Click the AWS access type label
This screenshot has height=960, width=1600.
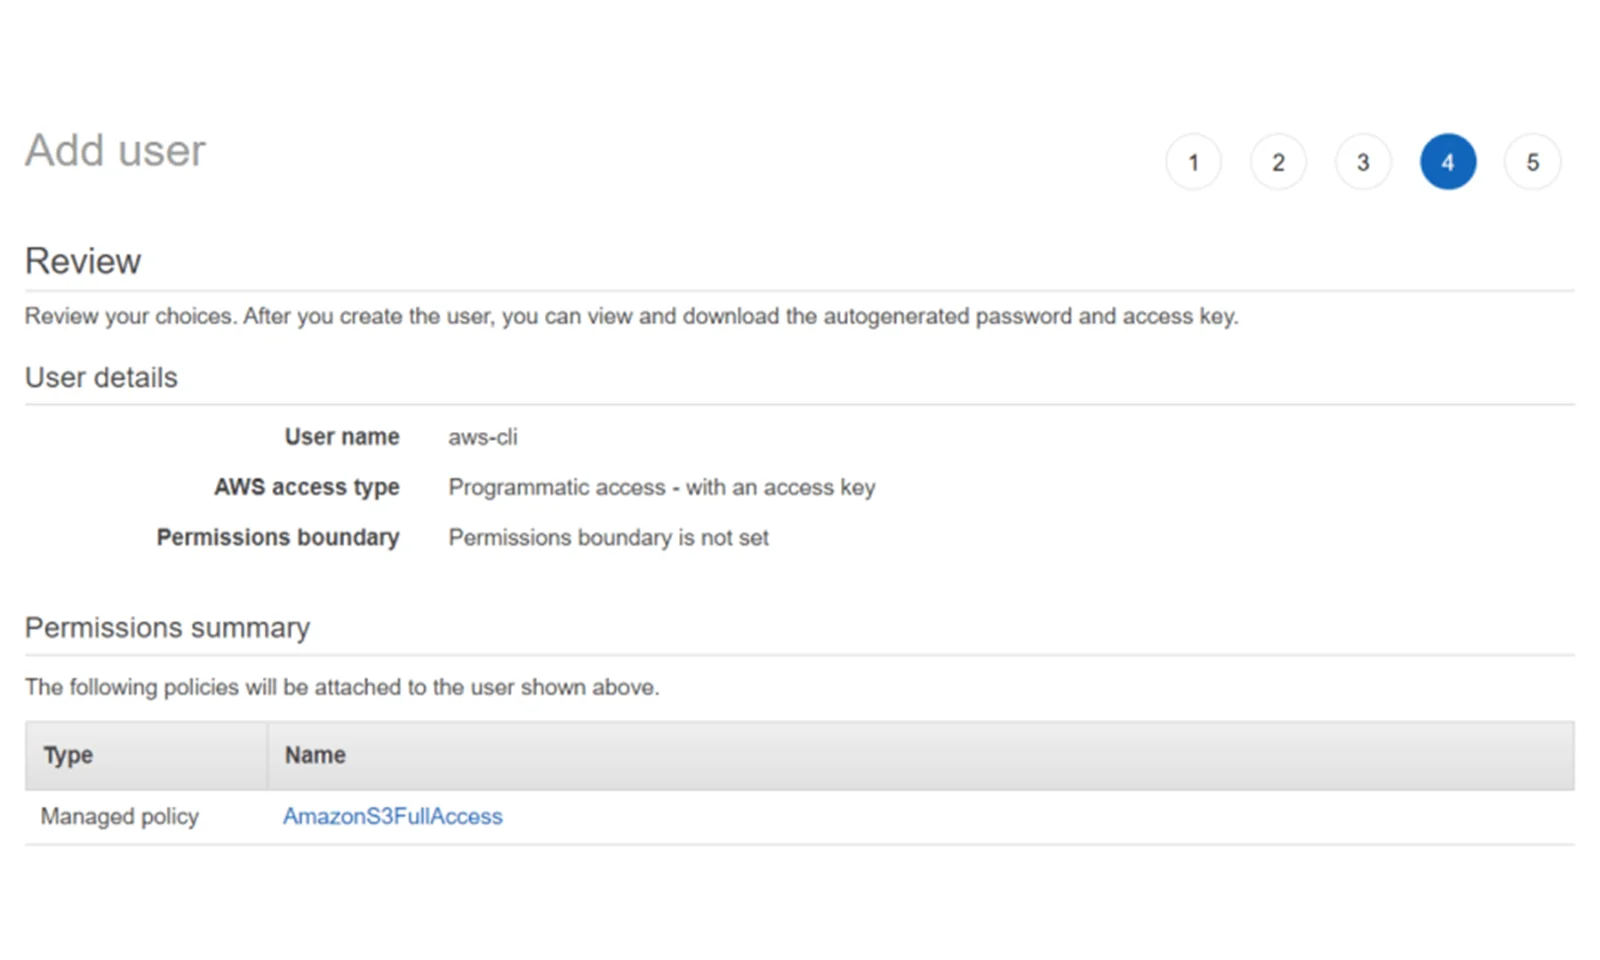(x=306, y=487)
